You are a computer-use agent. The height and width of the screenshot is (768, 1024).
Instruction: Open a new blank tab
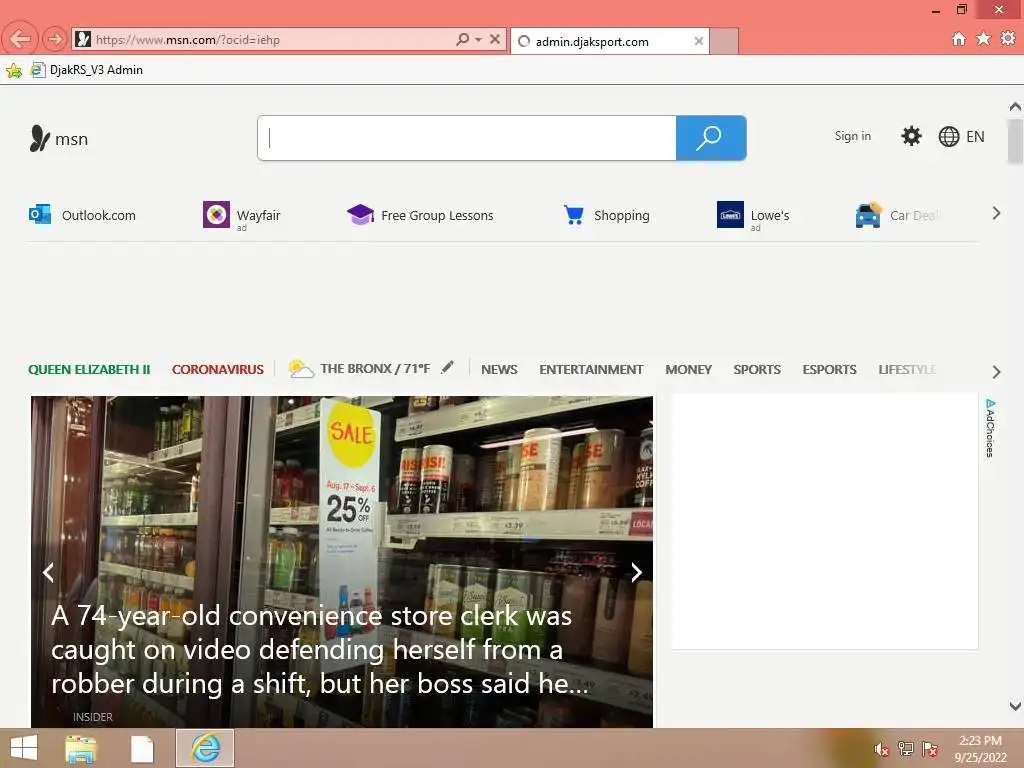[724, 41]
